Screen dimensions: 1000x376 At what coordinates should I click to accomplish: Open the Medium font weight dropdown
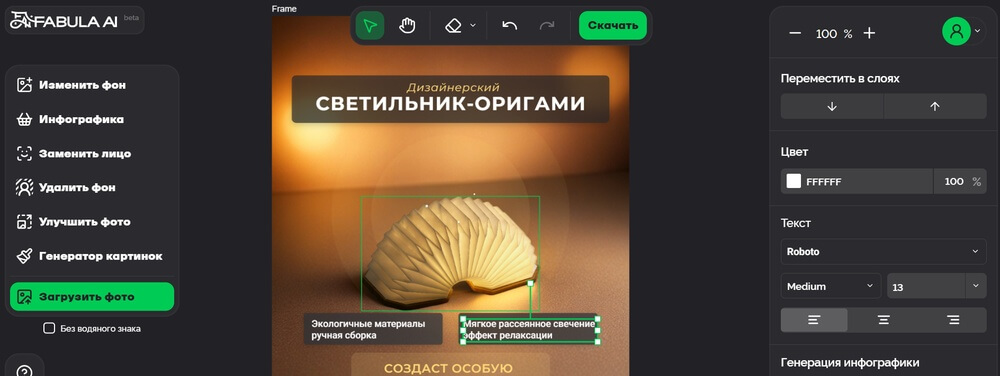click(831, 286)
